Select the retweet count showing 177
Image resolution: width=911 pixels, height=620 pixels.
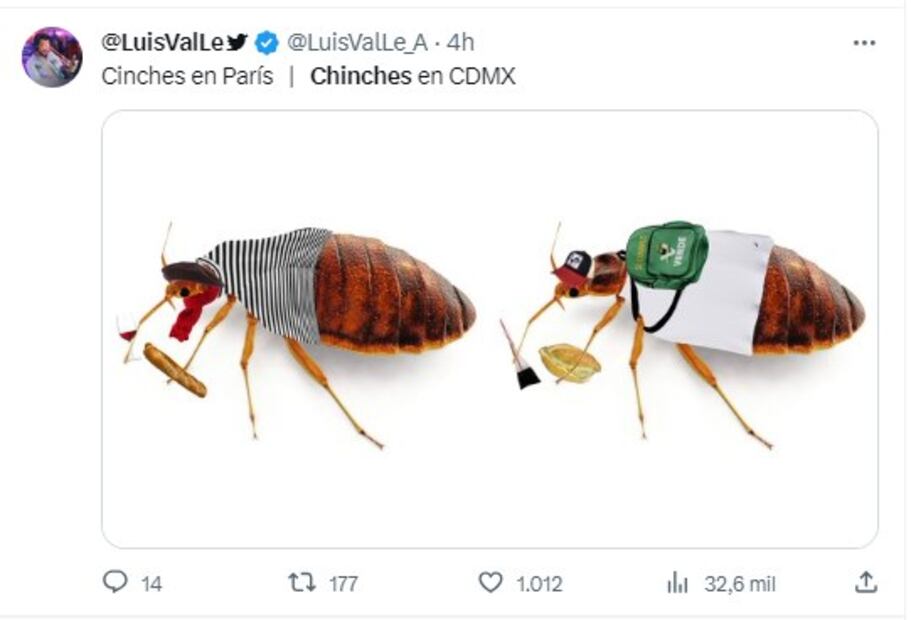[x=346, y=578]
